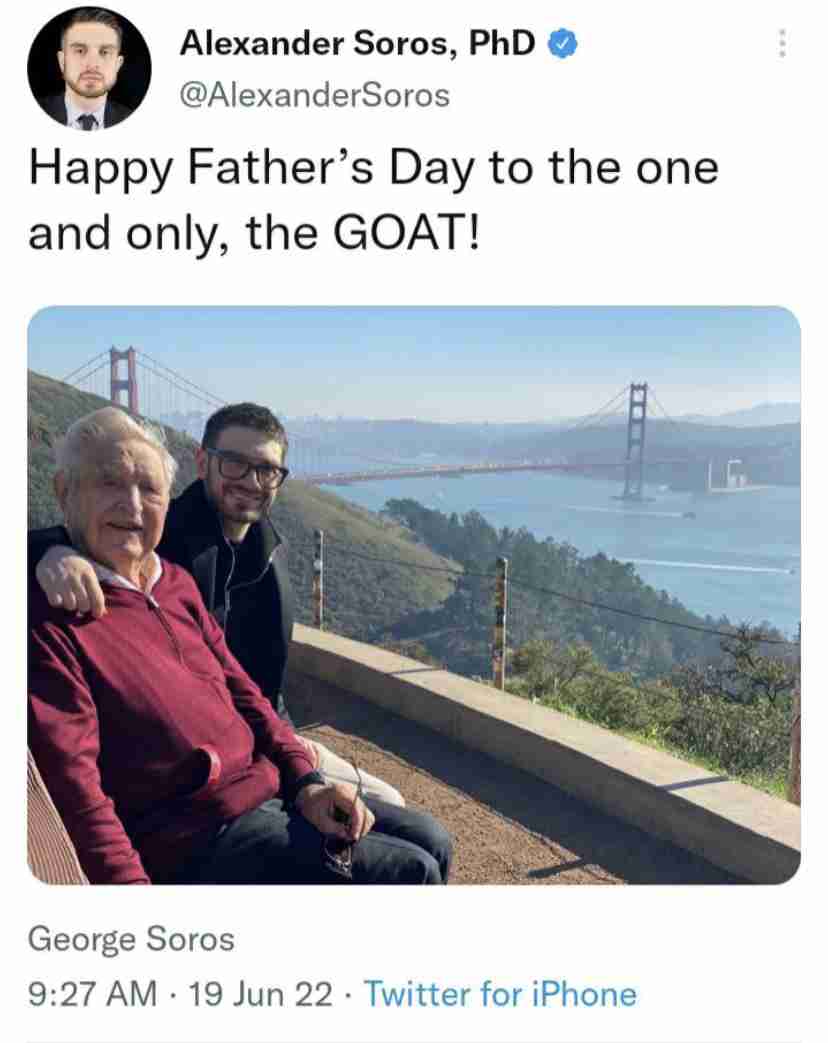Click the hand resting on the older man's shoulder
This screenshot has width=828, height=1043.
[x=70, y=579]
